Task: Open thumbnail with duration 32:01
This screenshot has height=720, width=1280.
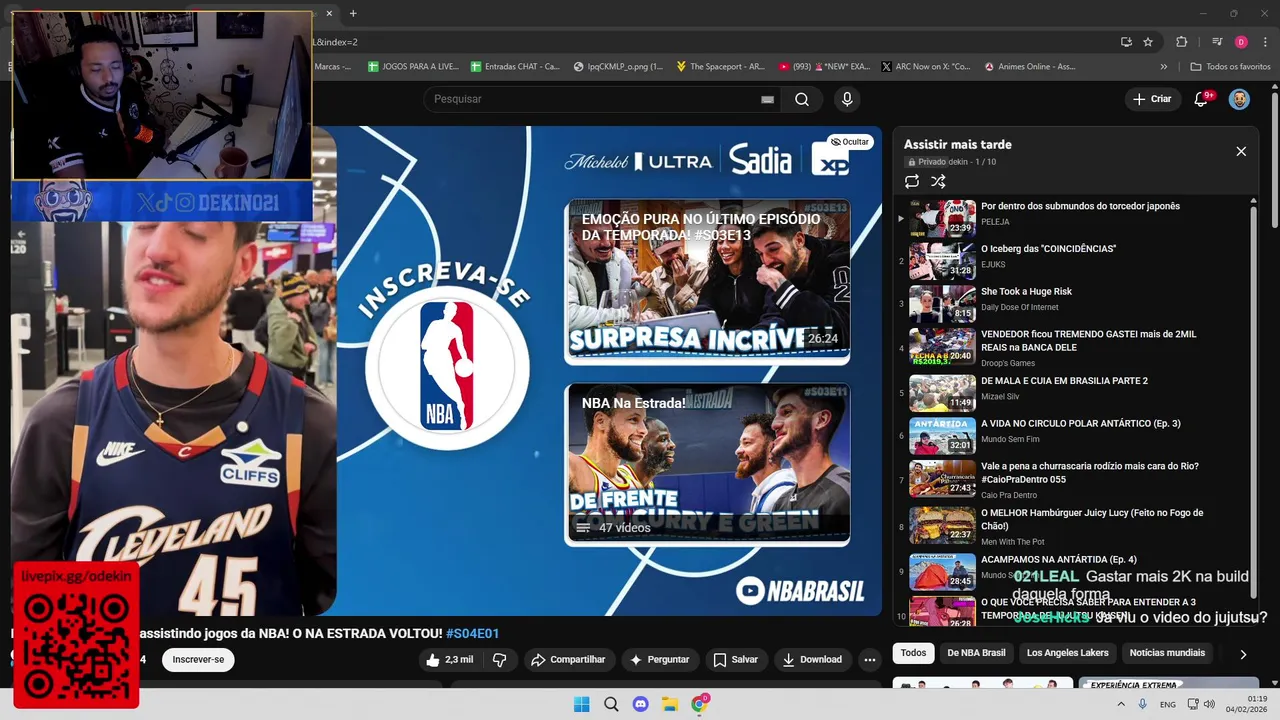Action: [942, 436]
